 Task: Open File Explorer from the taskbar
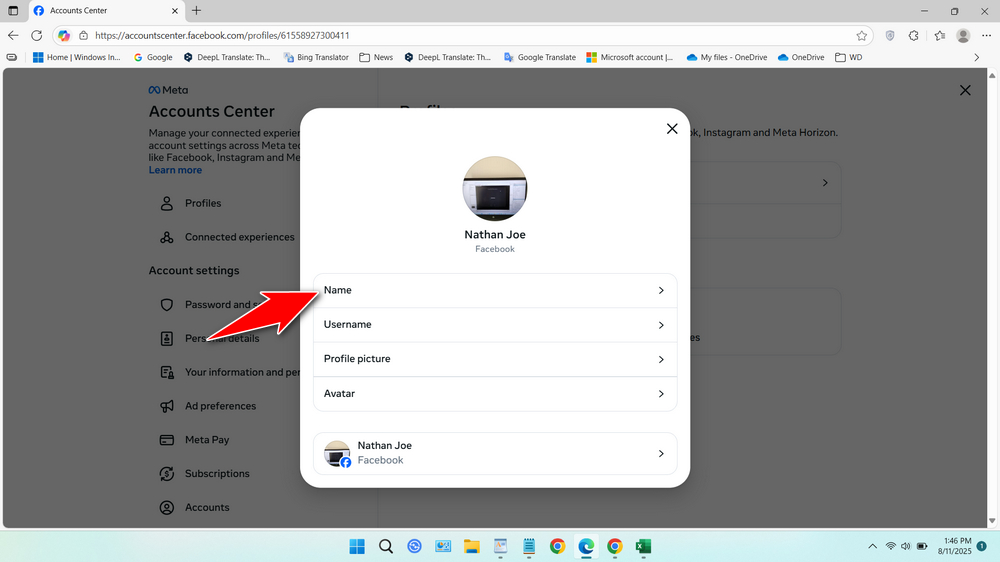coord(472,546)
